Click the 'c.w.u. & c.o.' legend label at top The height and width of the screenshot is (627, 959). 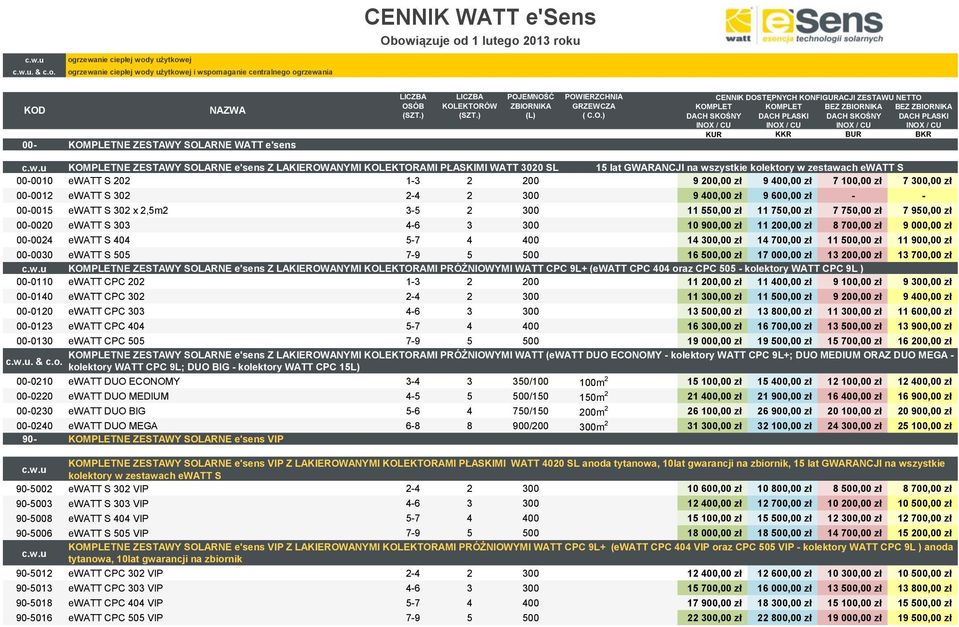tap(34, 72)
